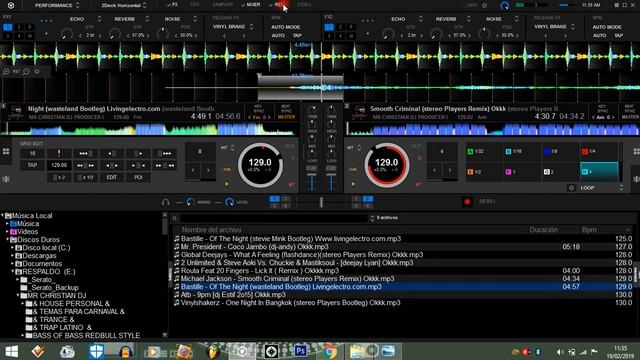The height and width of the screenshot is (360, 640).
Task: Play the right deck
Action: (x=353, y=184)
